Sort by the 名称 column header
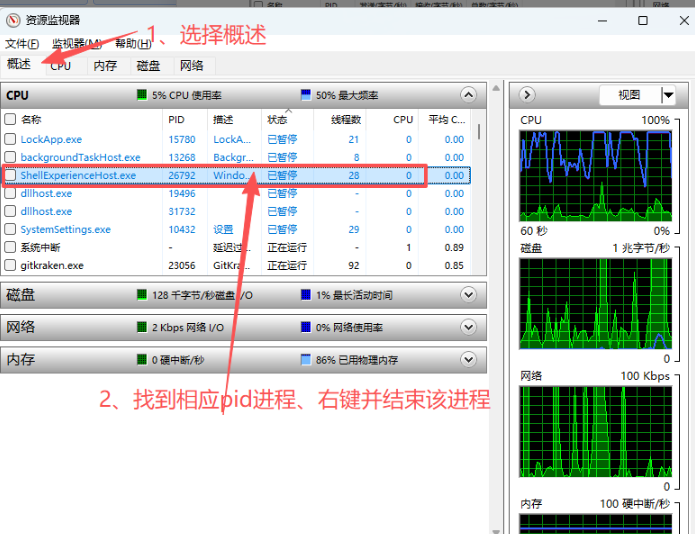 [x=31, y=119]
